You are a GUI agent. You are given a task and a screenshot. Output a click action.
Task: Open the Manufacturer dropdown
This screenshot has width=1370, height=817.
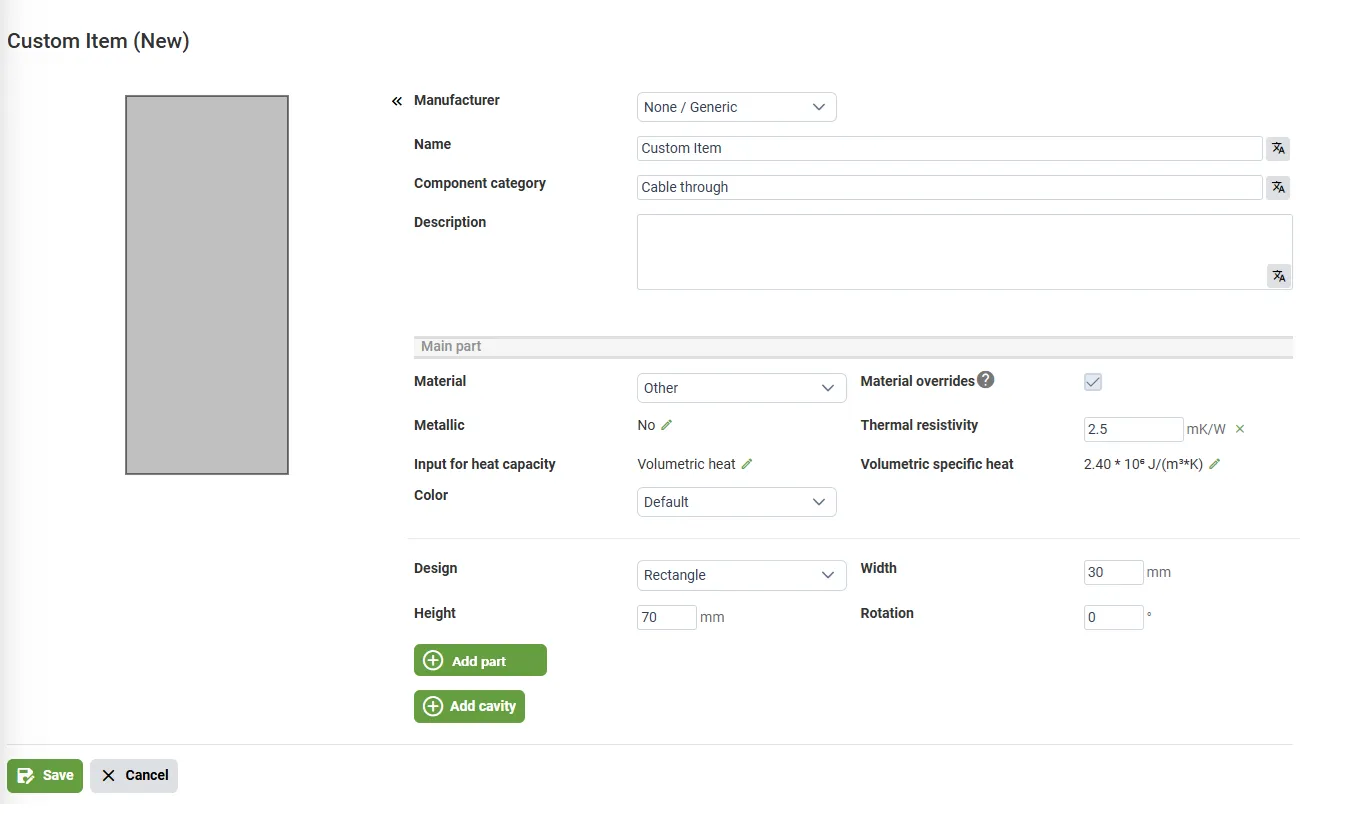(x=736, y=107)
